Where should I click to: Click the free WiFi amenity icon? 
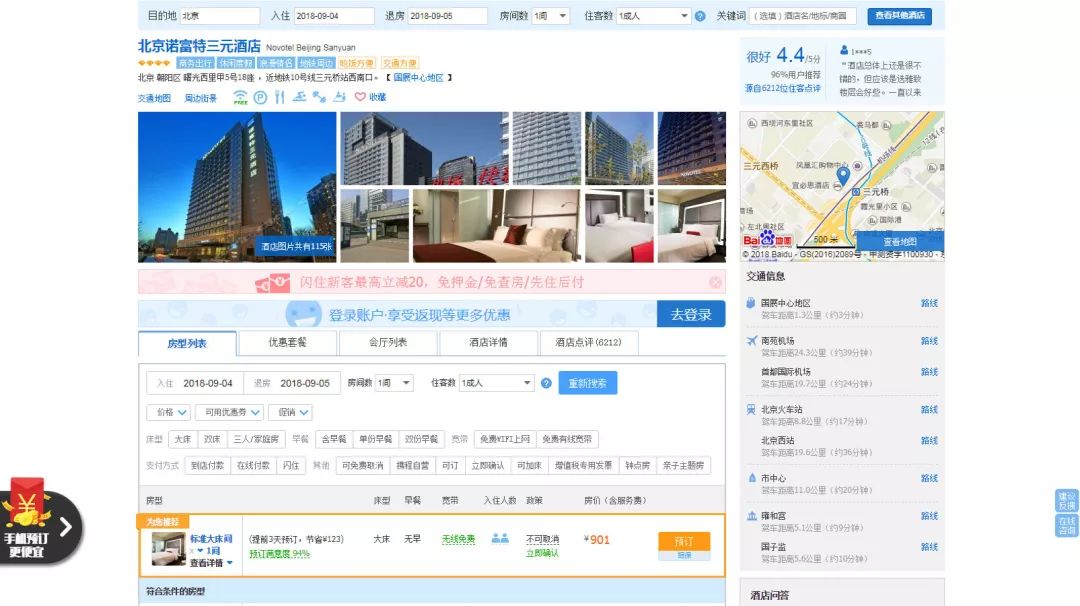pyautogui.click(x=240, y=97)
